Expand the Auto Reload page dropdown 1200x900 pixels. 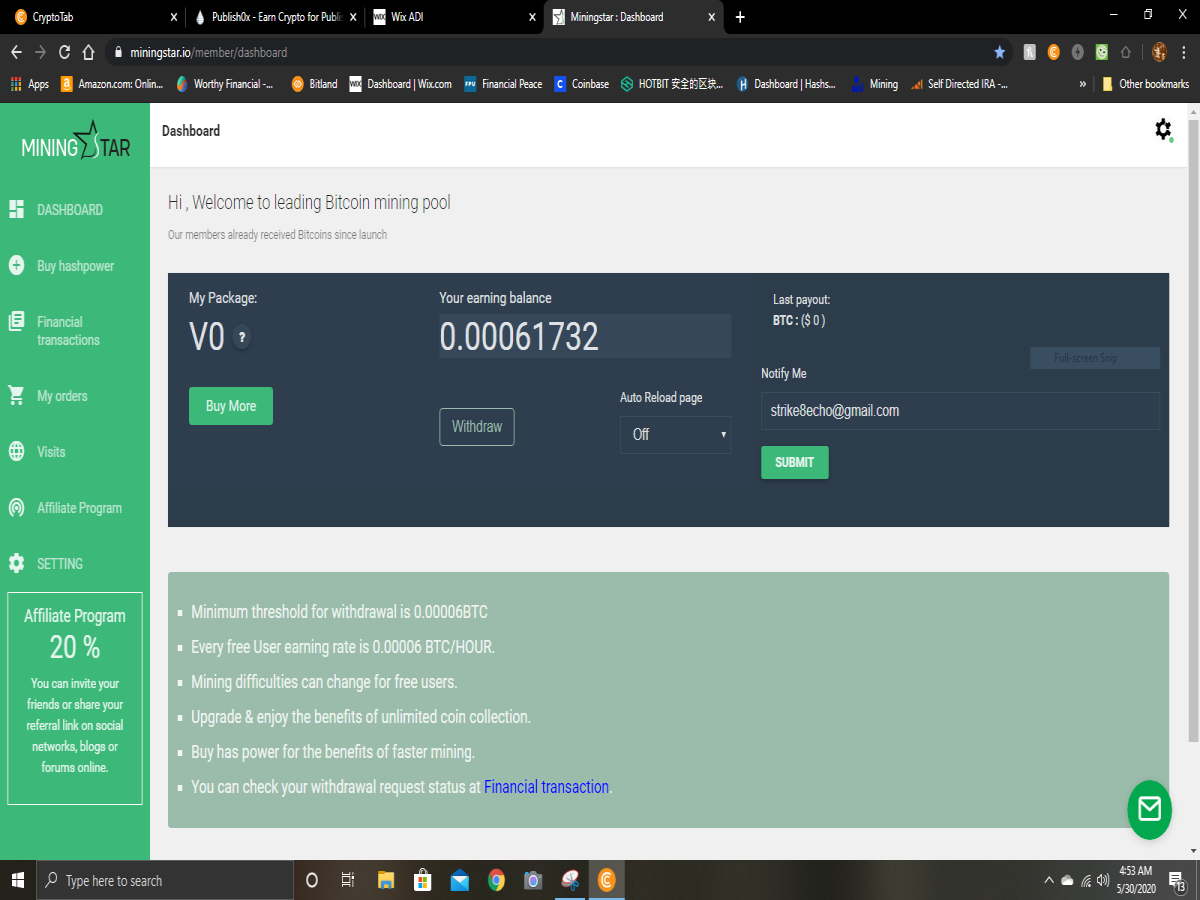675,434
